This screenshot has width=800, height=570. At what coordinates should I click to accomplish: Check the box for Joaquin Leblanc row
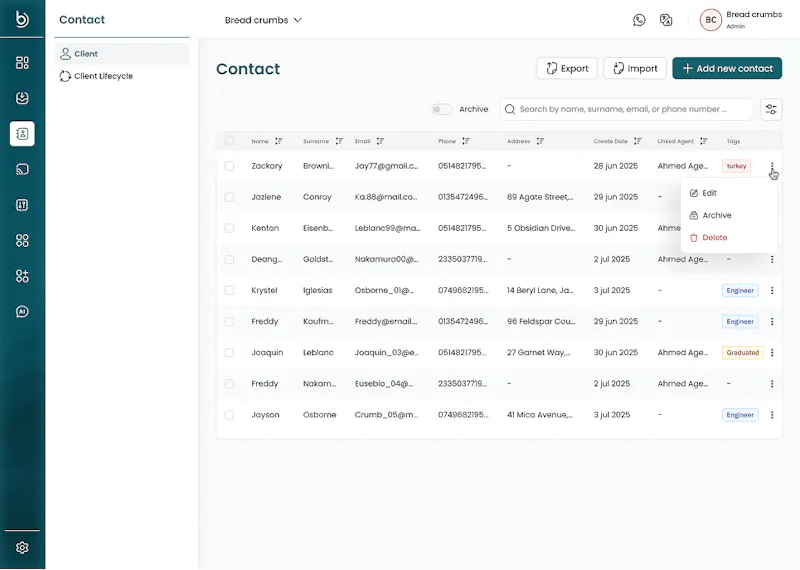point(230,353)
